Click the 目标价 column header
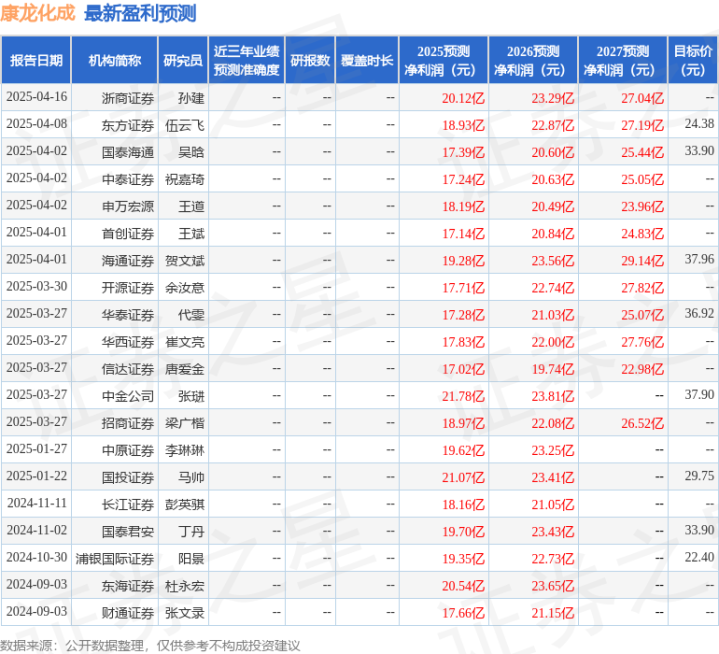 coord(693,60)
